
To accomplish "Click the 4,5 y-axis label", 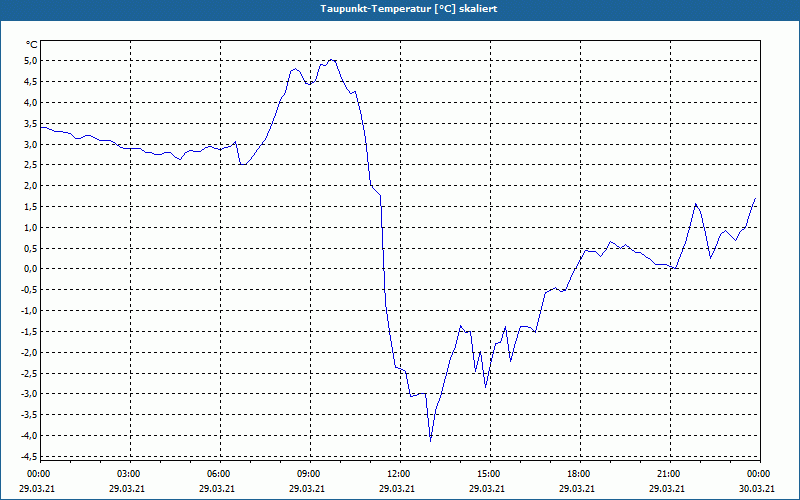I will point(31,82).
